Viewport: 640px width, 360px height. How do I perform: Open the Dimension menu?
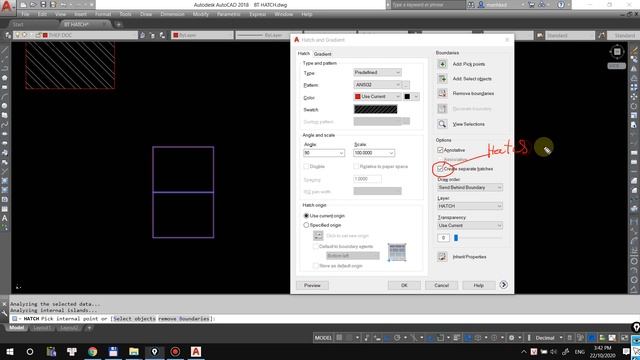pyautogui.click(x=172, y=14)
